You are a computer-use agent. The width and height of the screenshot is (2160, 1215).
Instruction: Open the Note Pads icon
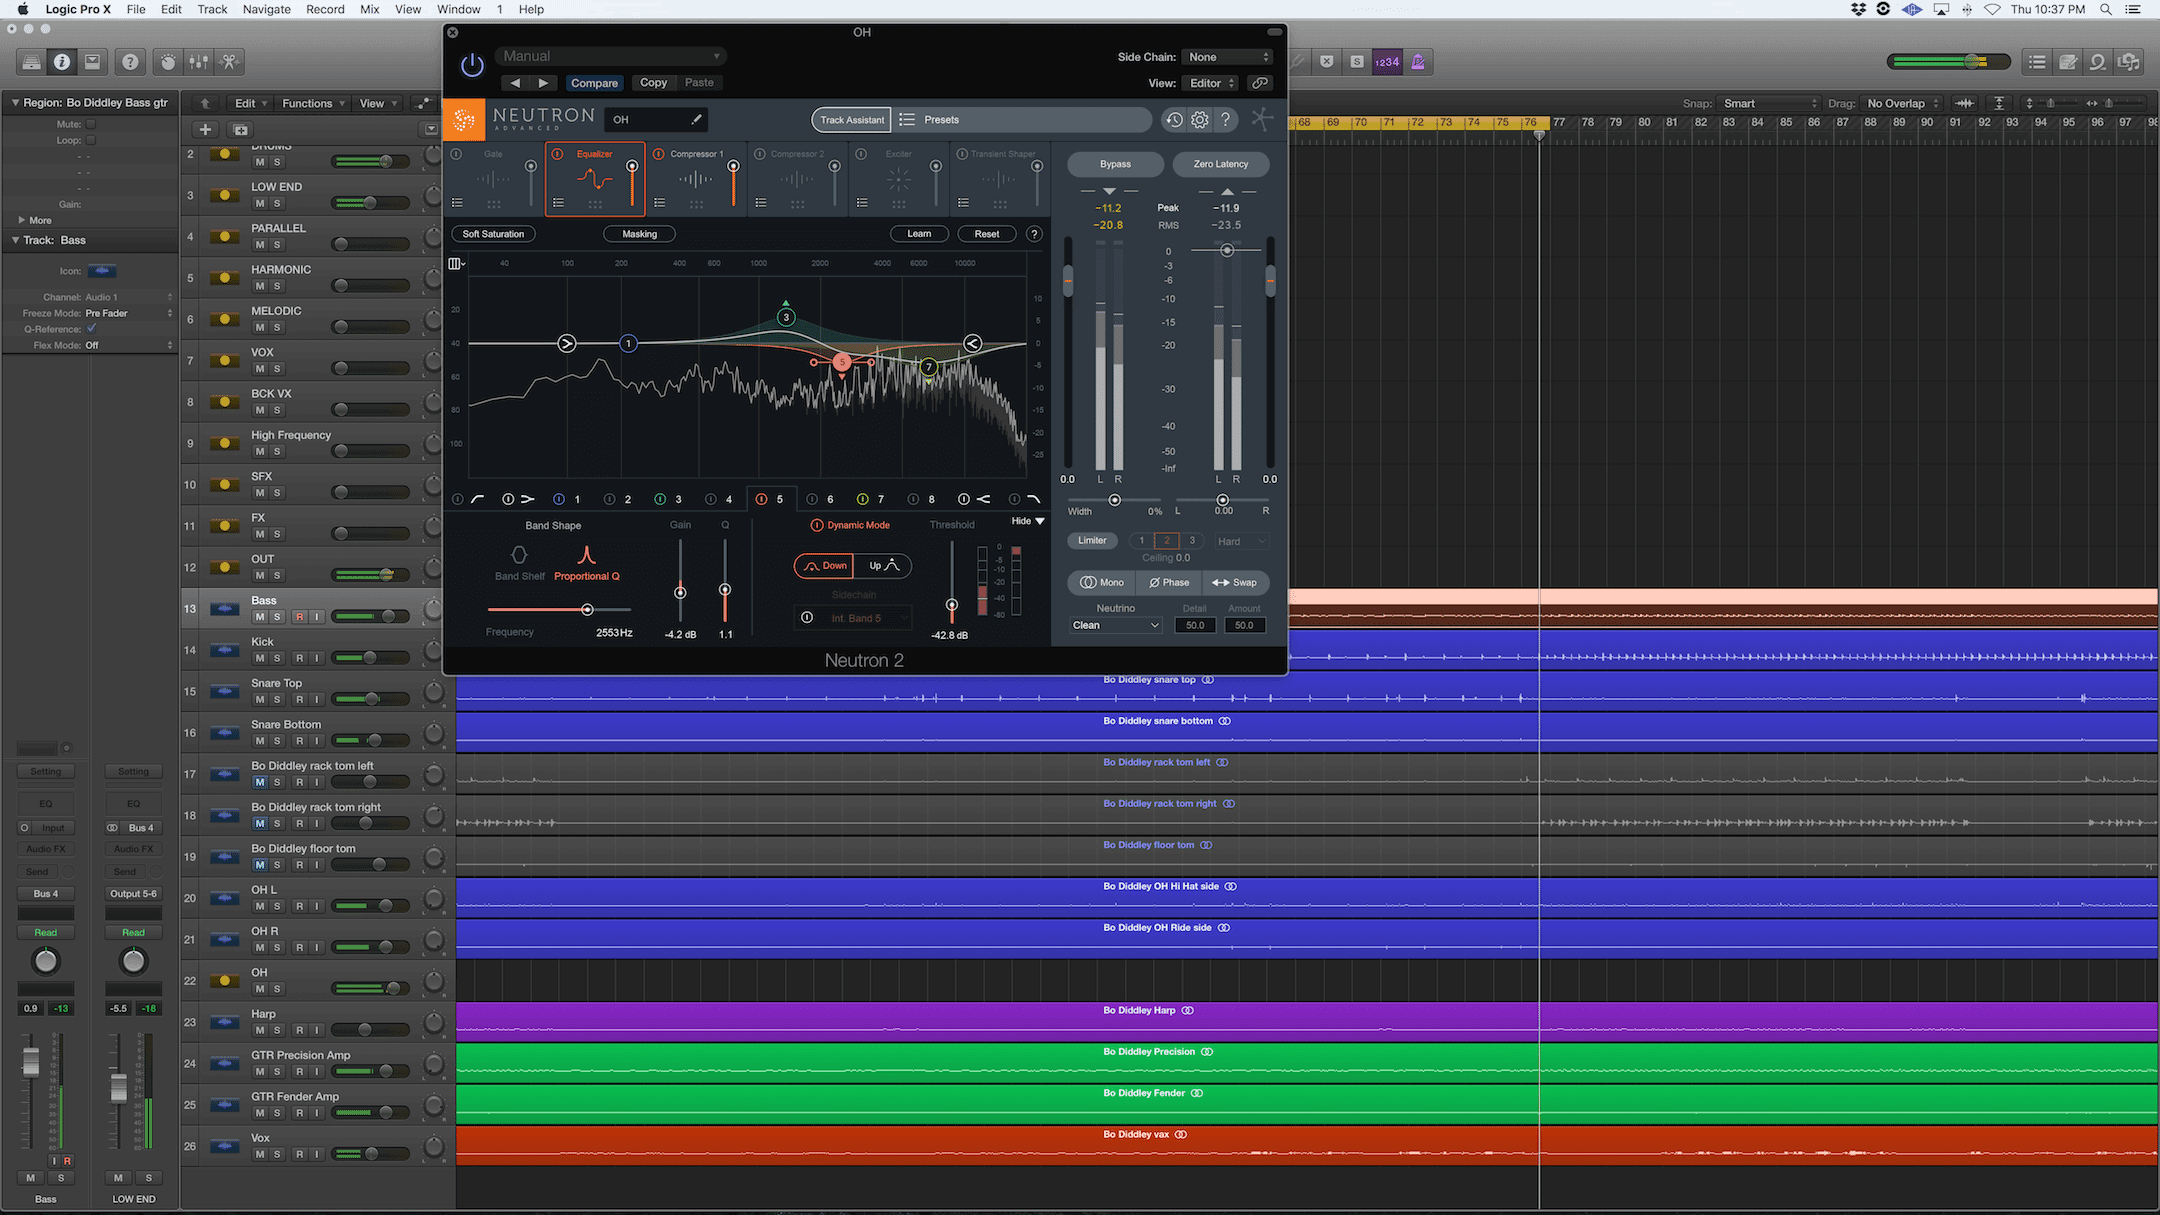click(2068, 62)
